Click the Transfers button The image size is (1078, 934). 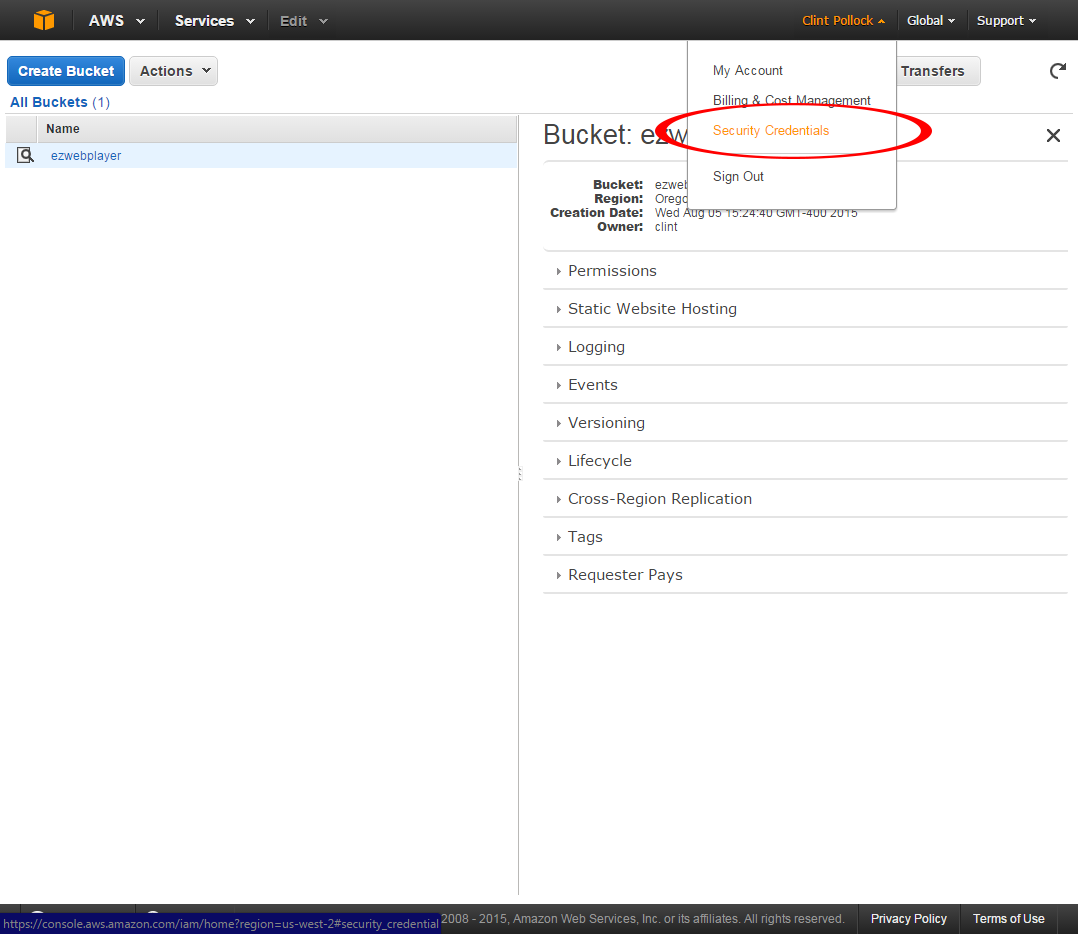(938, 71)
